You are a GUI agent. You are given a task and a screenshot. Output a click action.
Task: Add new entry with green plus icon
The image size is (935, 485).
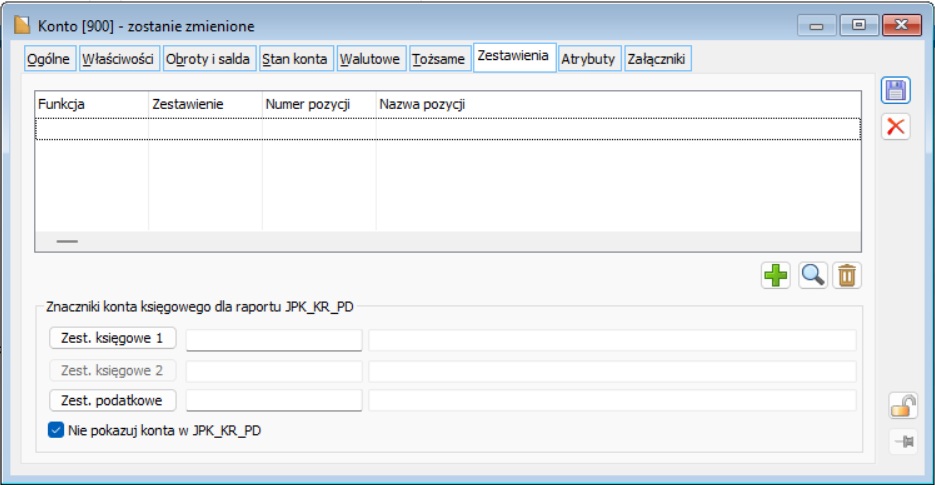[x=775, y=275]
